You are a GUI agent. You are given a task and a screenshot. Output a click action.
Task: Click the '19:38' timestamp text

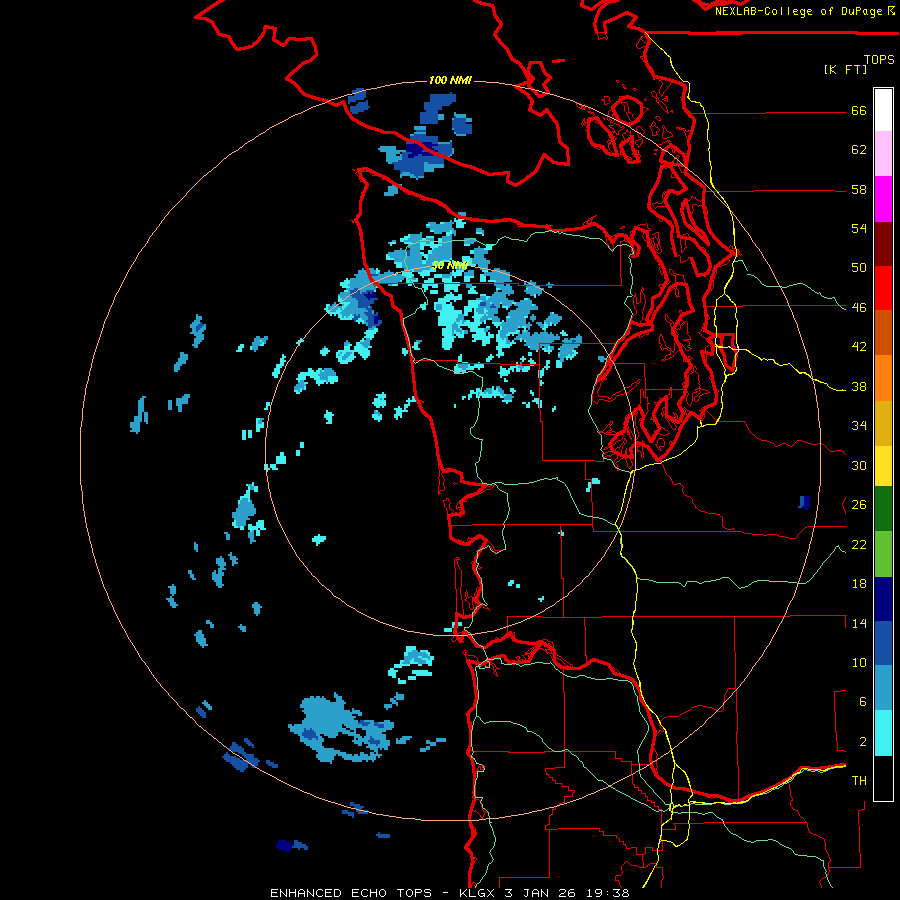coord(608,893)
